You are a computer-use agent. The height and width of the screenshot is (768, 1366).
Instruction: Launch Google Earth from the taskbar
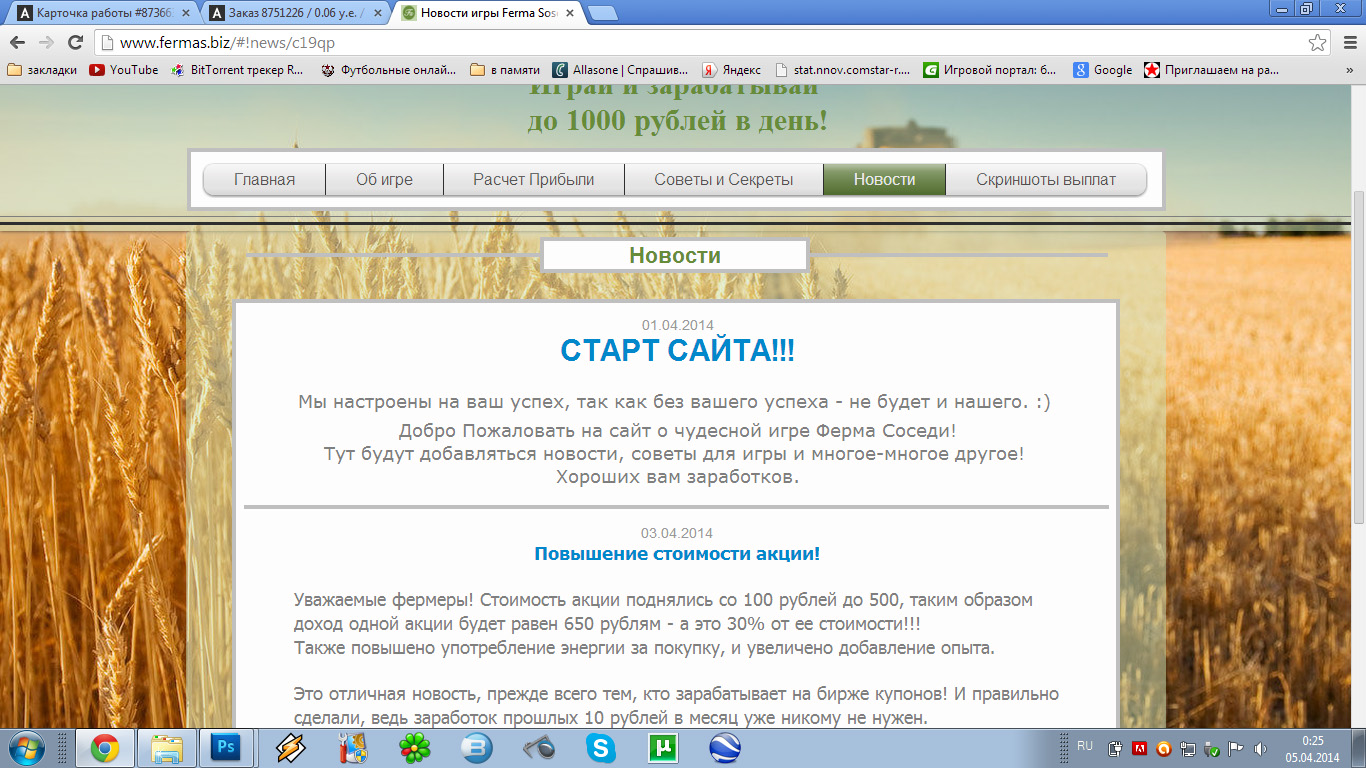pos(725,748)
